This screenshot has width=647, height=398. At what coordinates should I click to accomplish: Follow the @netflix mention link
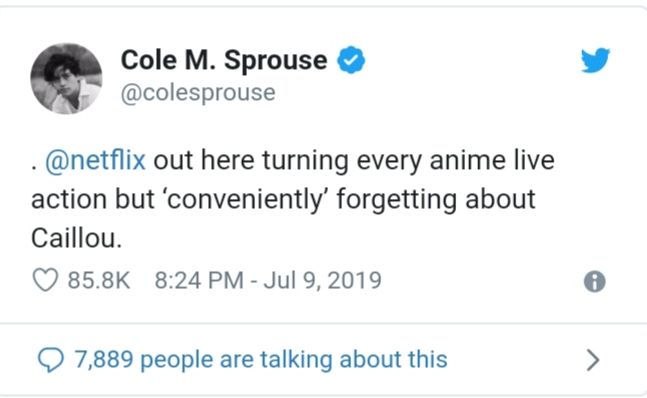coord(95,160)
